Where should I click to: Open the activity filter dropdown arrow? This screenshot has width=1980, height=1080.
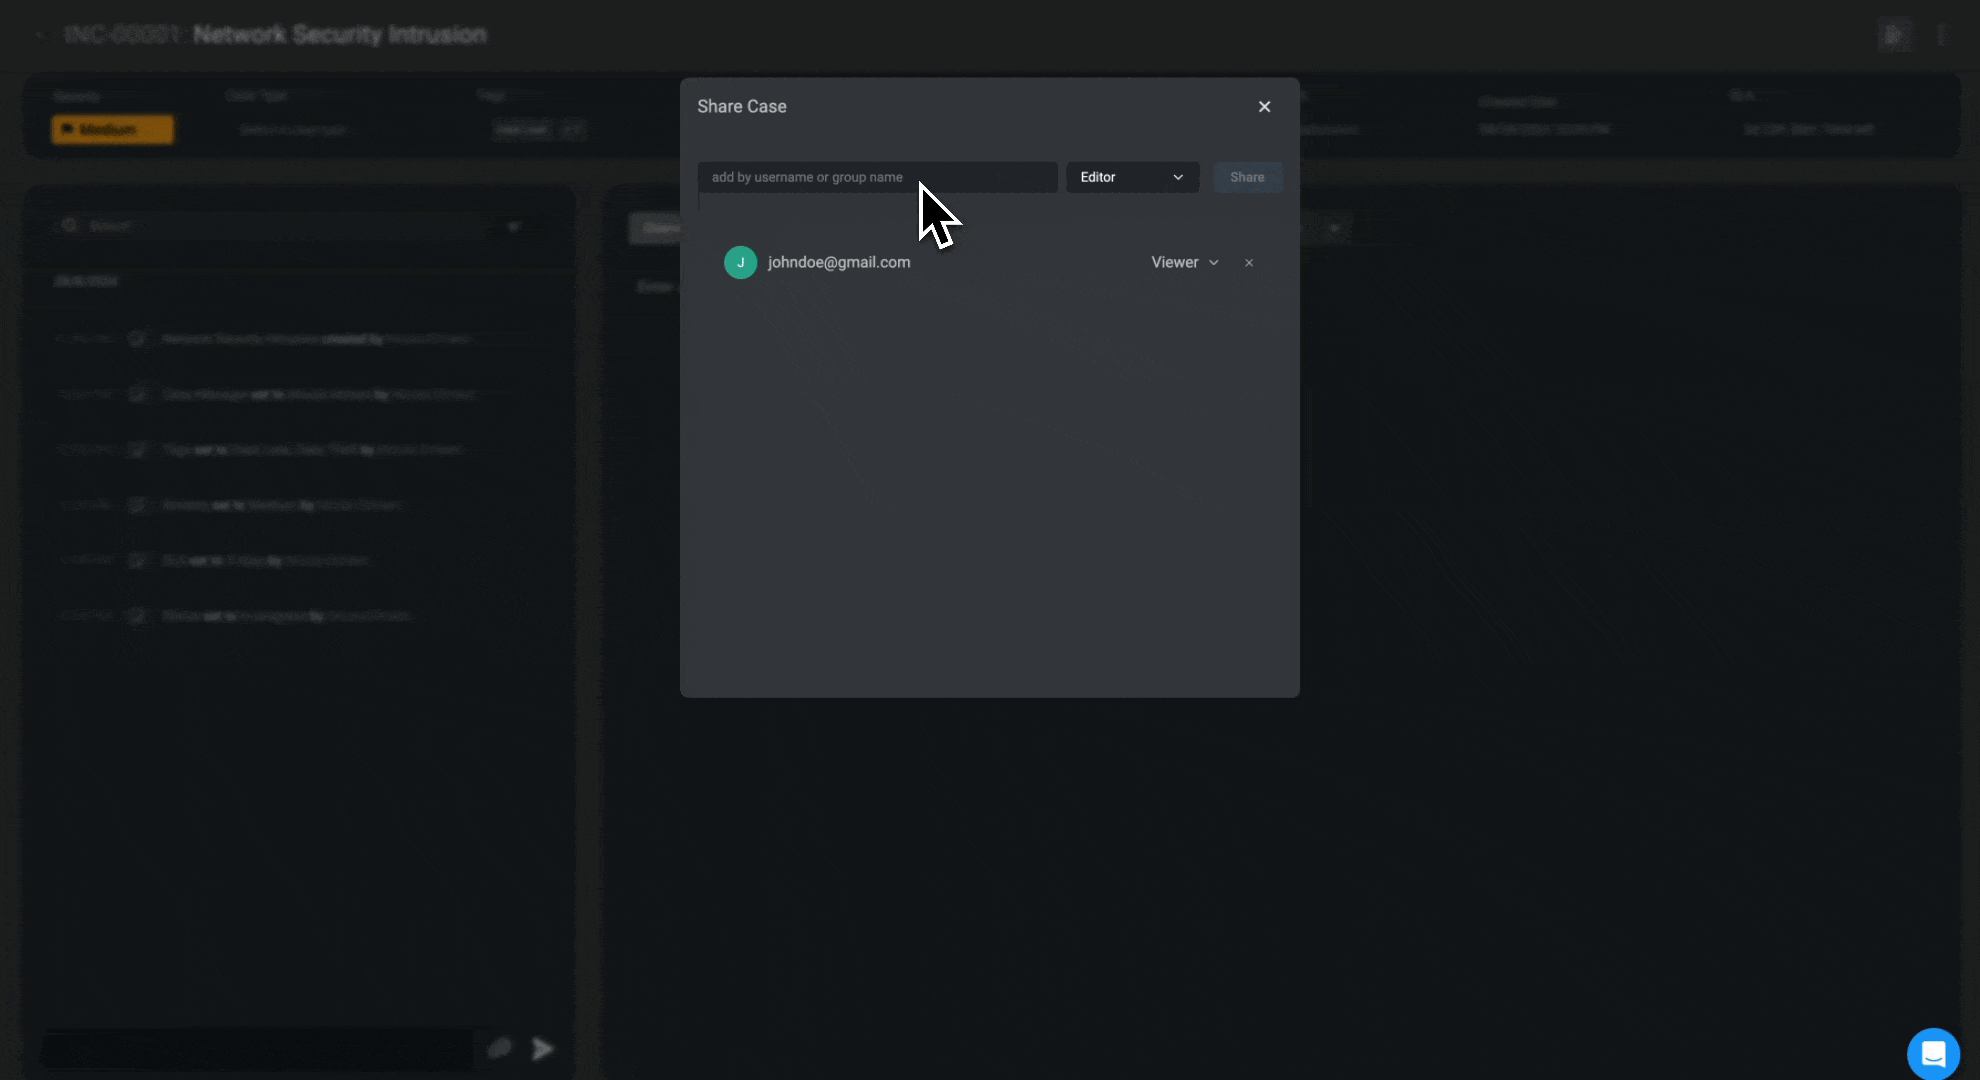[x=514, y=226]
